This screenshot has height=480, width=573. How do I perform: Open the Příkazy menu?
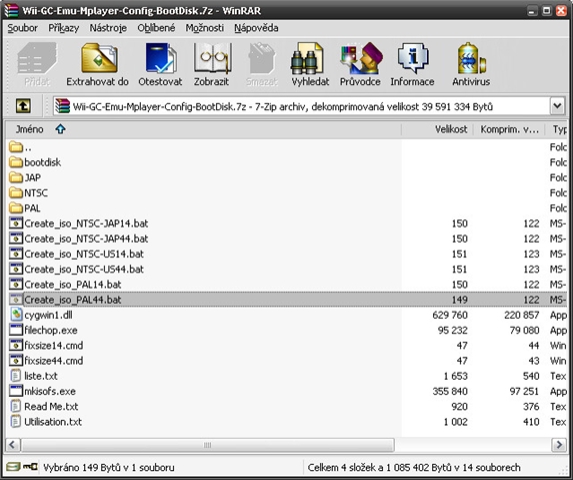pyautogui.click(x=64, y=28)
